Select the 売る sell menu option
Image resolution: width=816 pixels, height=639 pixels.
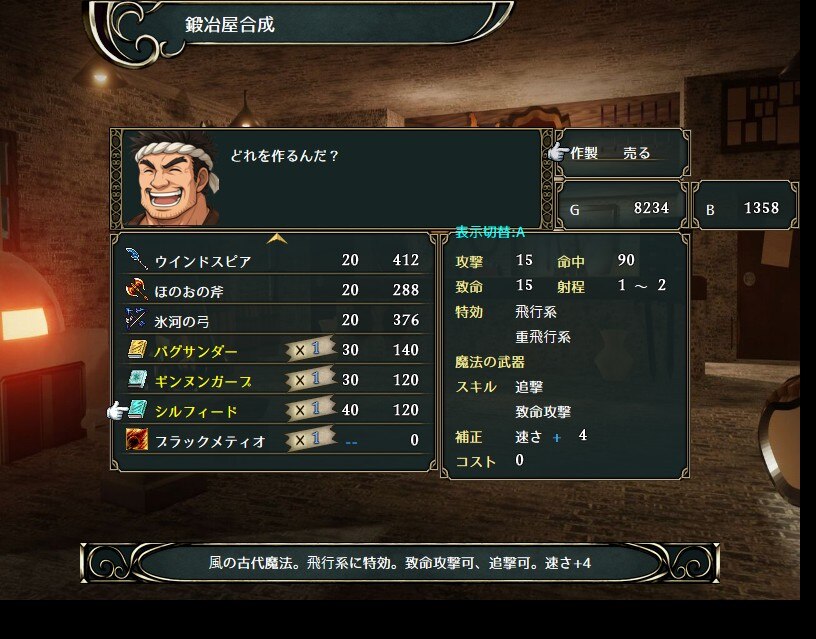coord(636,153)
